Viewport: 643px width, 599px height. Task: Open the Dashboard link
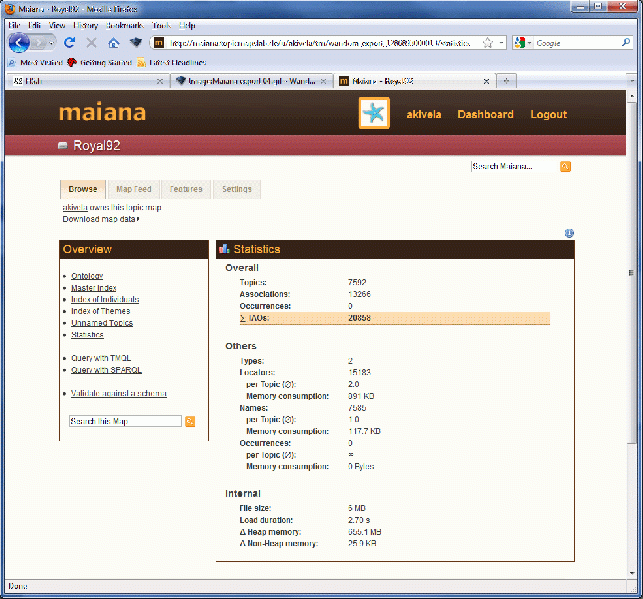(x=485, y=114)
